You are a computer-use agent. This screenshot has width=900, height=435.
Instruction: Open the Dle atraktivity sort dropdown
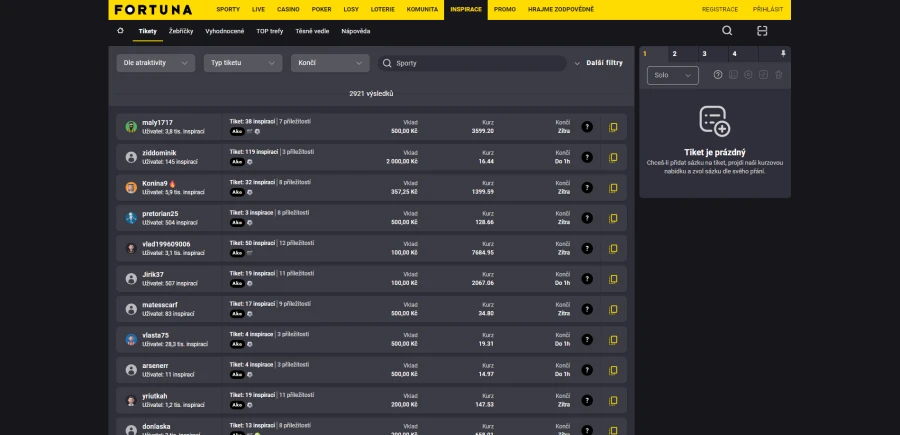156,63
